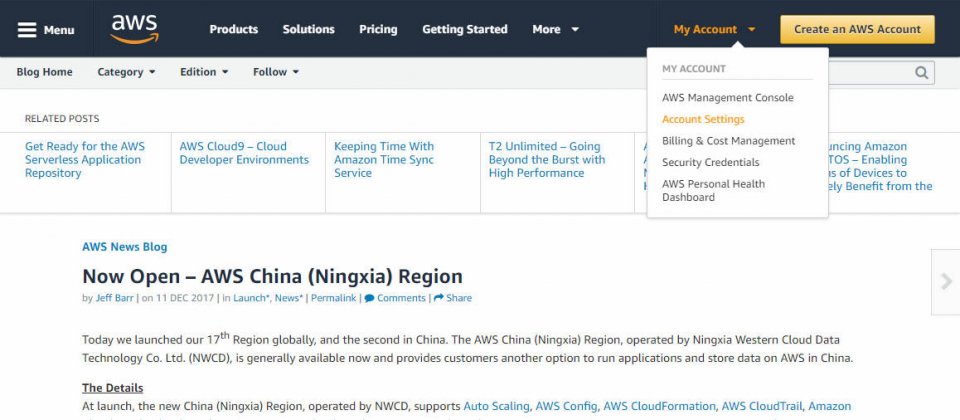Select AWS Management Console menu entry

(x=727, y=98)
